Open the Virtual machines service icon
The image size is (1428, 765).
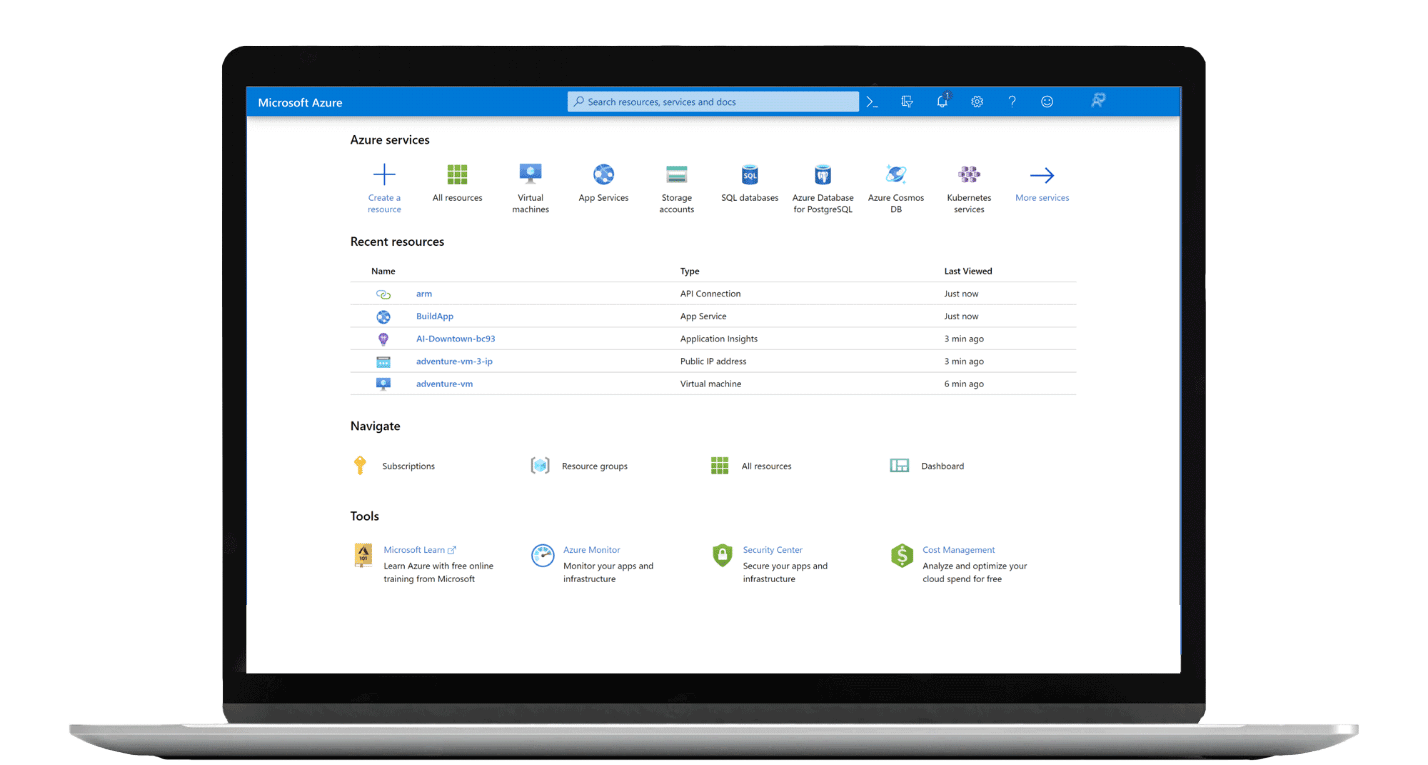pyautogui.click(x=530, y=175)
